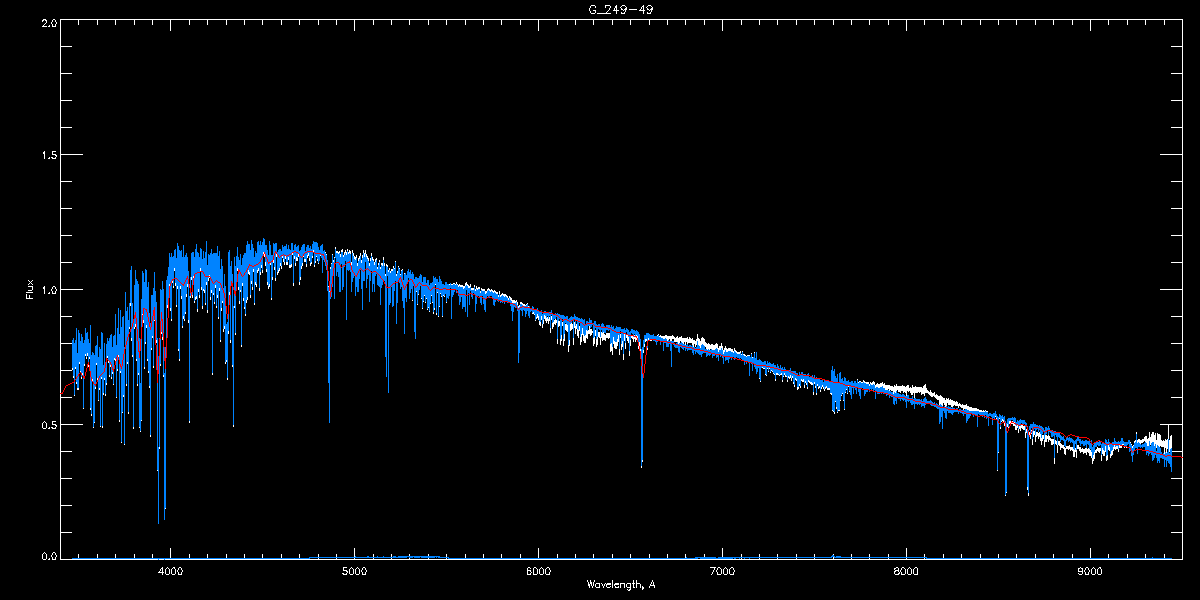Click the Wavelength, A axis label

click(x=620, y=584)
